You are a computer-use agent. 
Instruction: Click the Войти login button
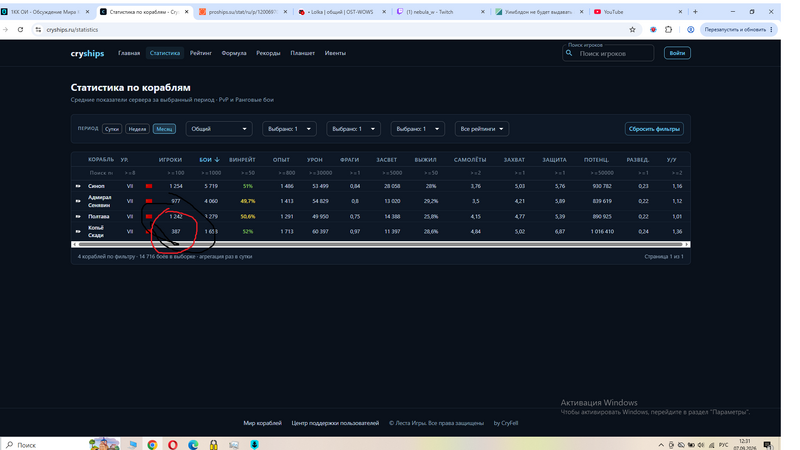pyautogui.click(x=677, y=53)
